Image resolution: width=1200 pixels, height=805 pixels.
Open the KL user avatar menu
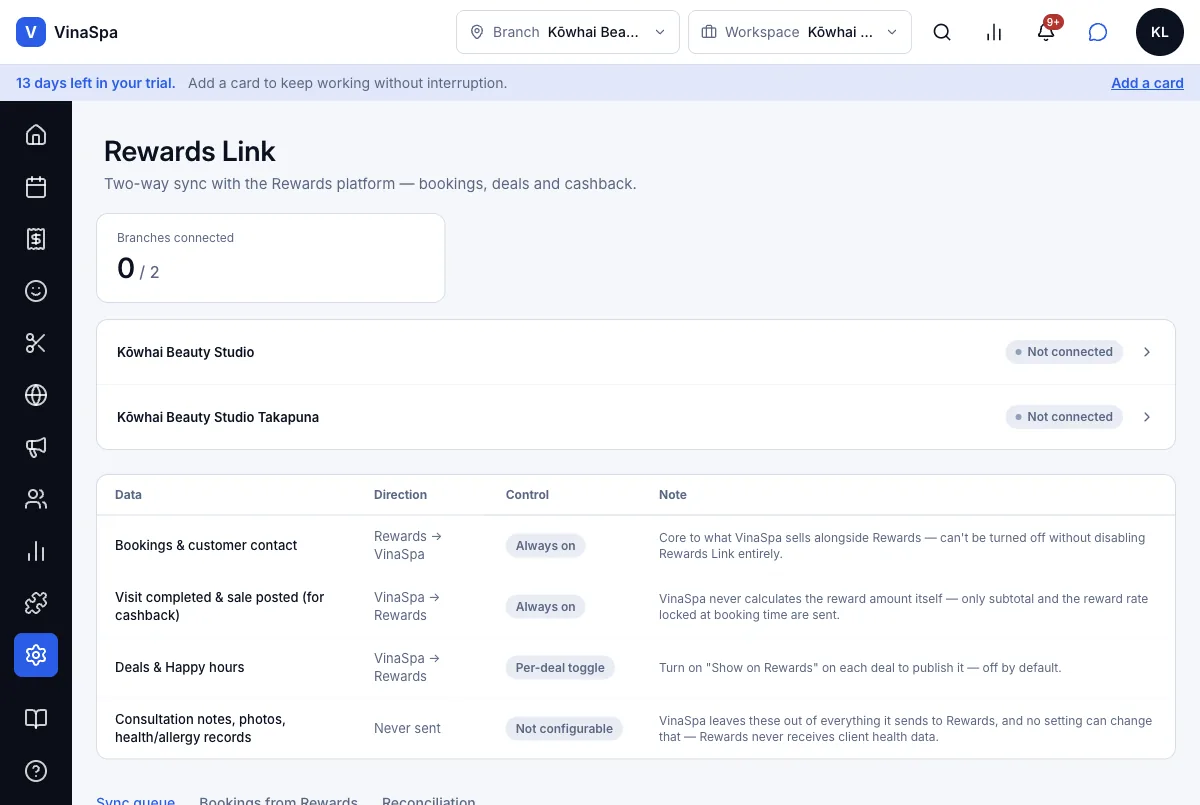click(1160, 32)
